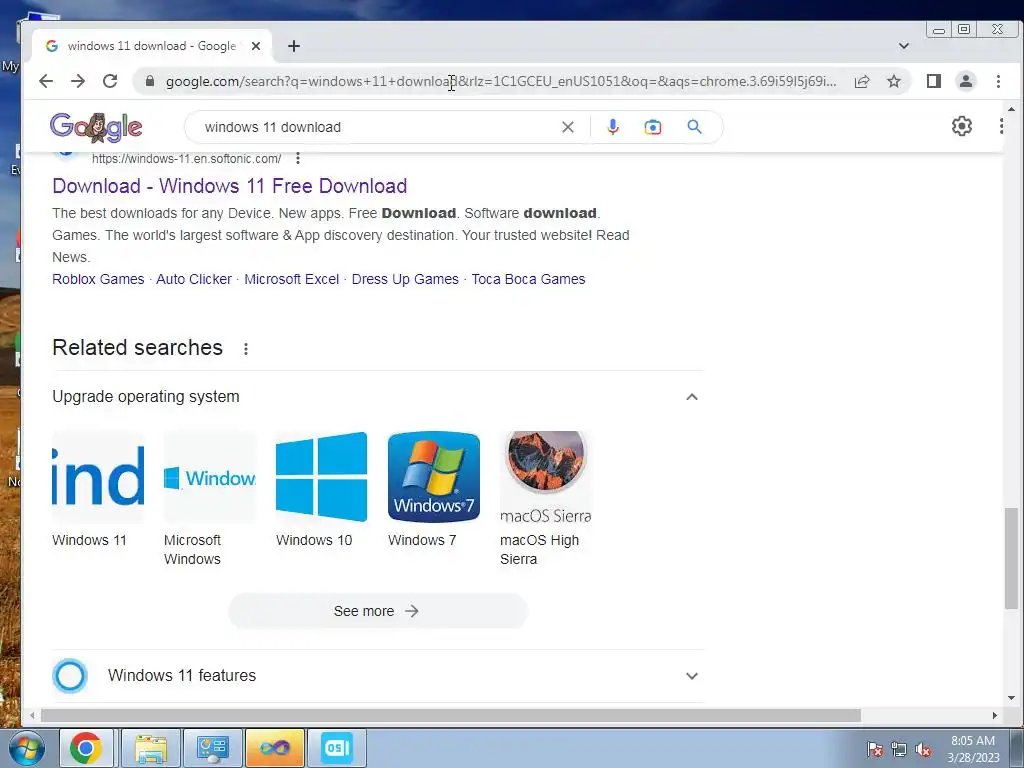
Task: Open the Roblox Games sitelink
Action: (98, 280)
